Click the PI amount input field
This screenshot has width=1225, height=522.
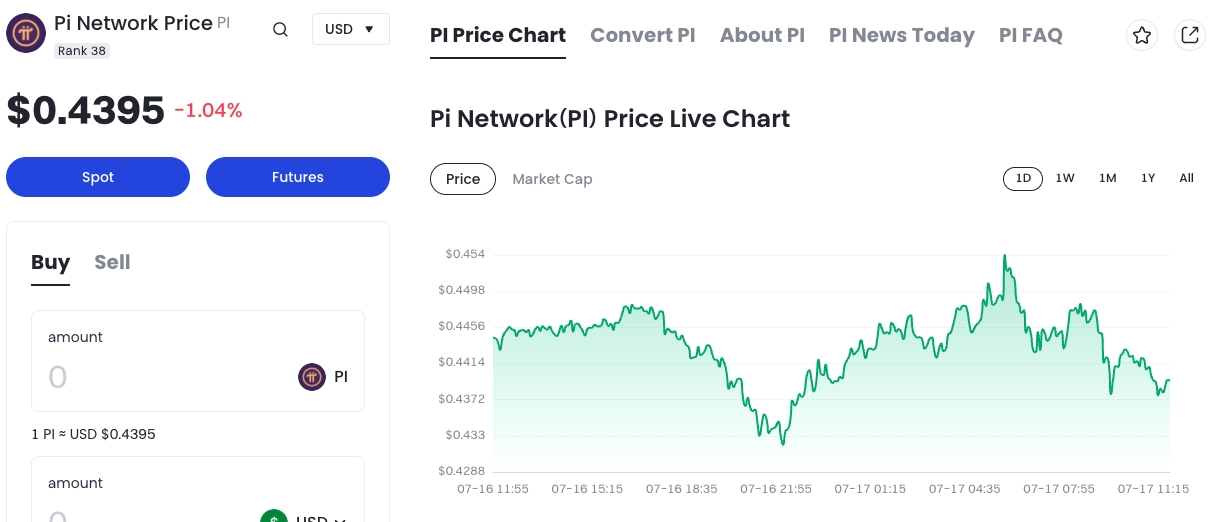(160, 377)
